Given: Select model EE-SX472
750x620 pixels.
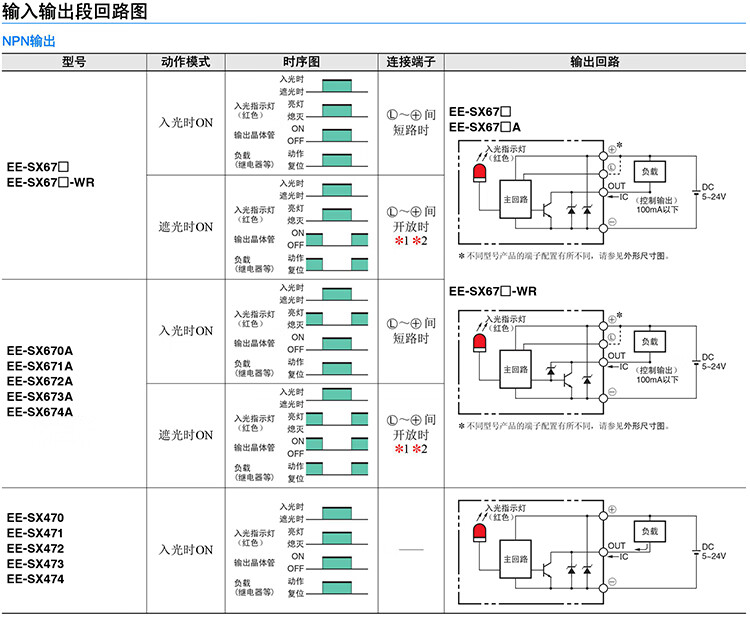Looking at the screenshot, I should (x=35, y=548).
